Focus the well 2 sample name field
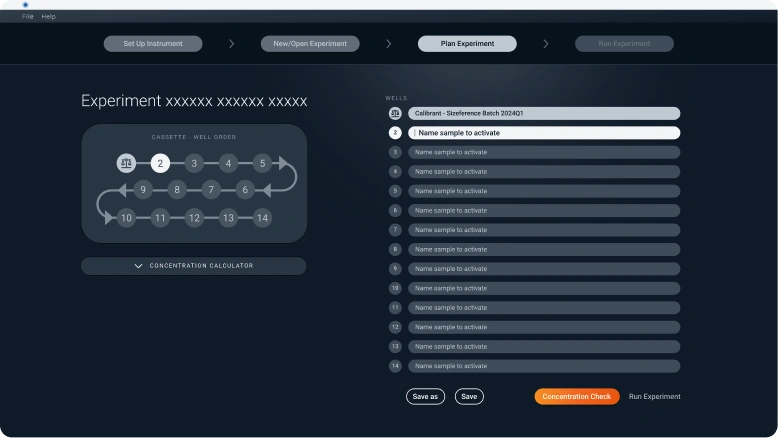The image size is (778, 438). click(x=544, y=133)
